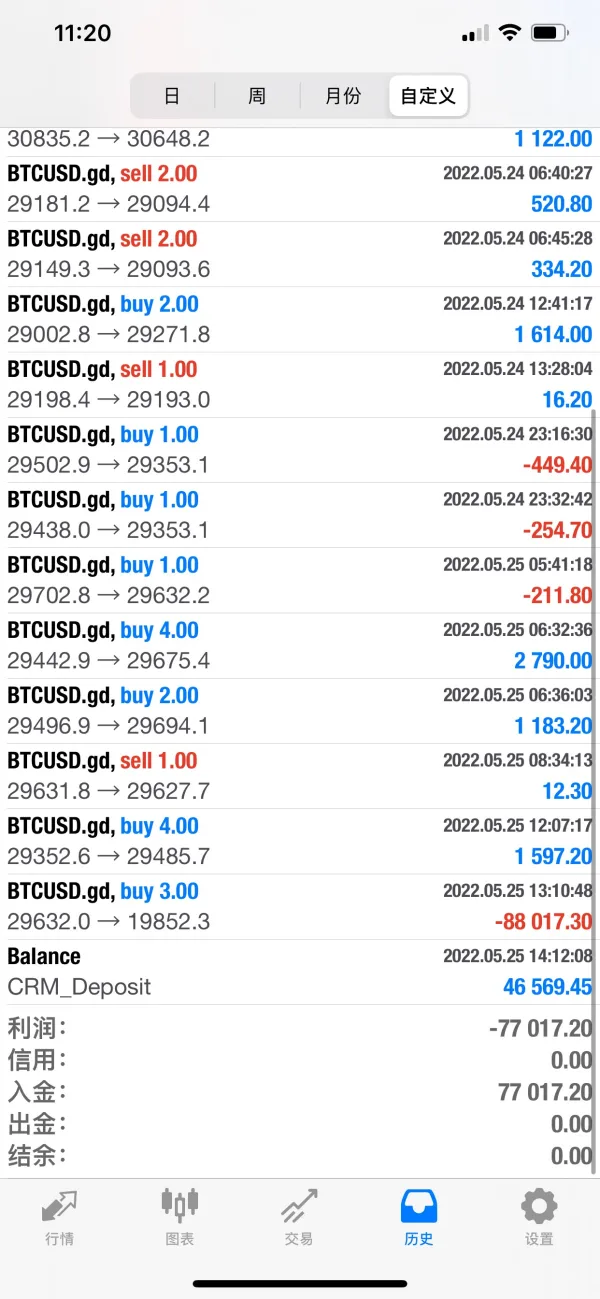Tap the Wi-Fi status icon

(x=510, y=33)
